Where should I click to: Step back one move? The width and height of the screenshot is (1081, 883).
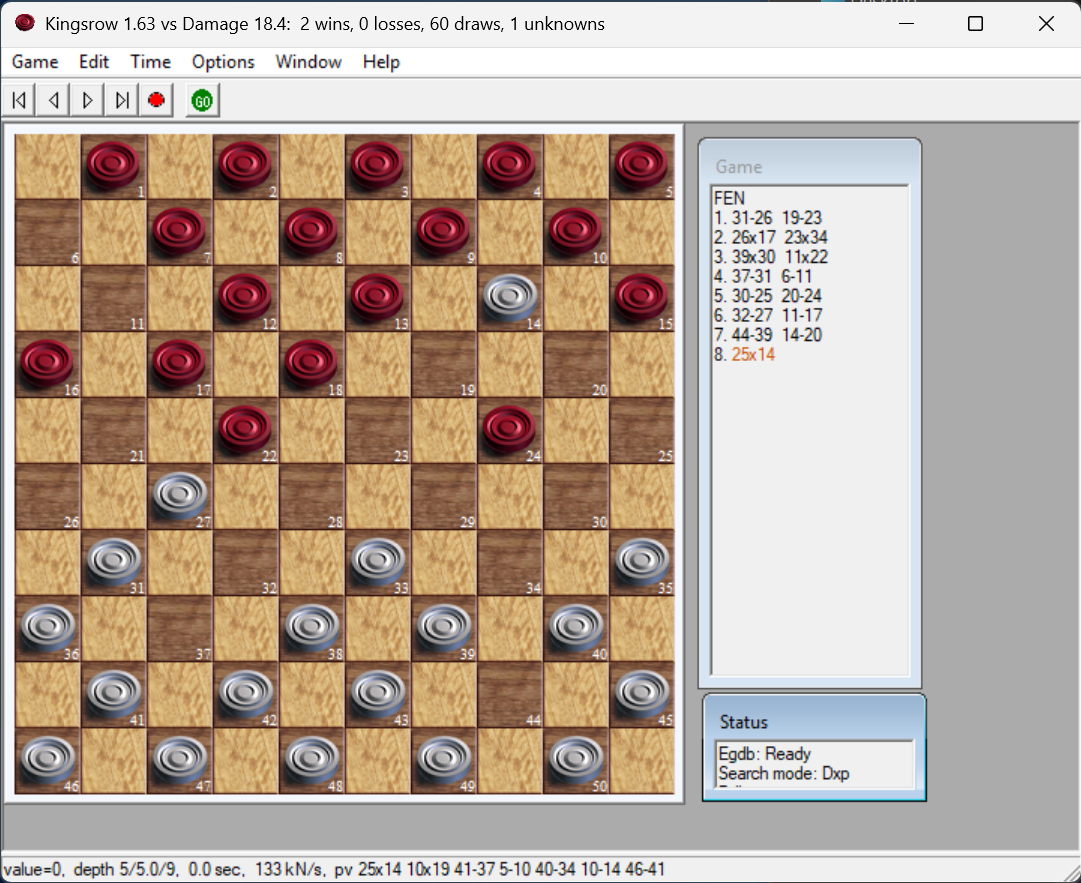pos(53,101)
